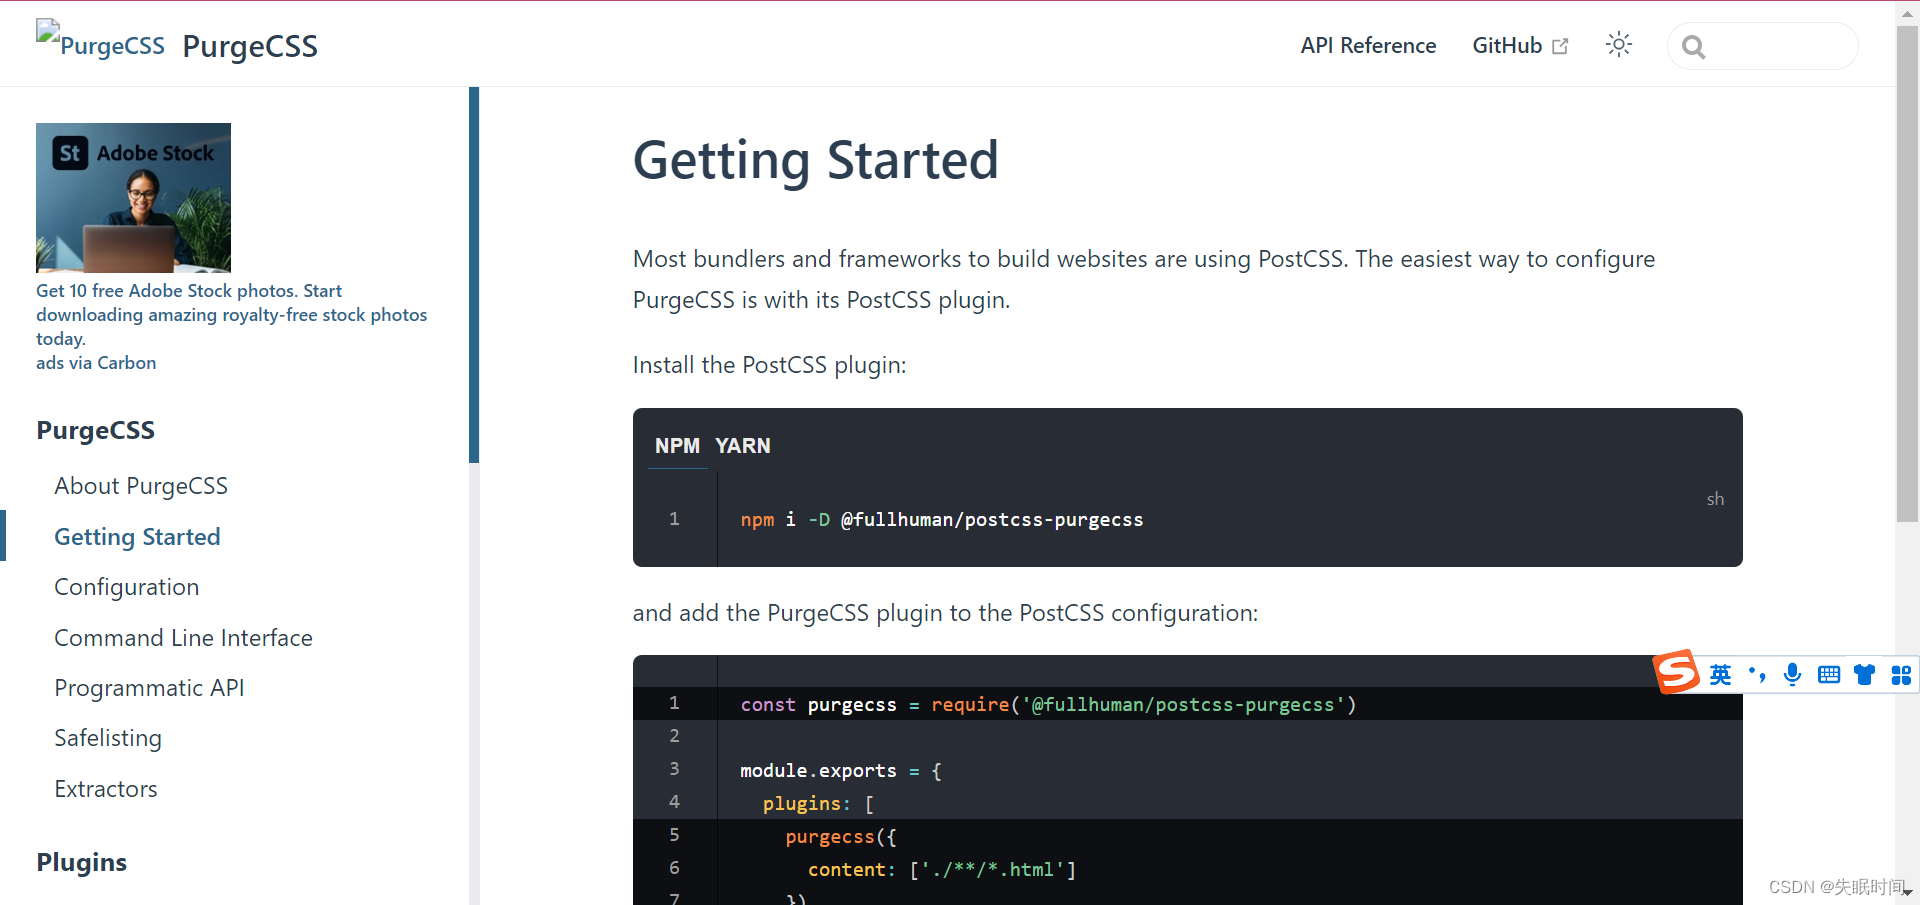The height and width of the screenshot is (905, 1920).
Task: Click the page vertical scrollbar thumb
Action: click(x=1907, y=273)
